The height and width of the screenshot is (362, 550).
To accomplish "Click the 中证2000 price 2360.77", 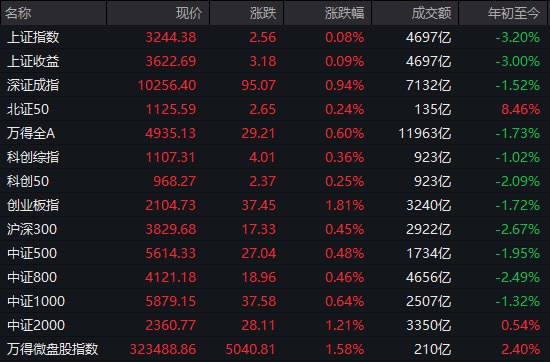I will [170, 325].
